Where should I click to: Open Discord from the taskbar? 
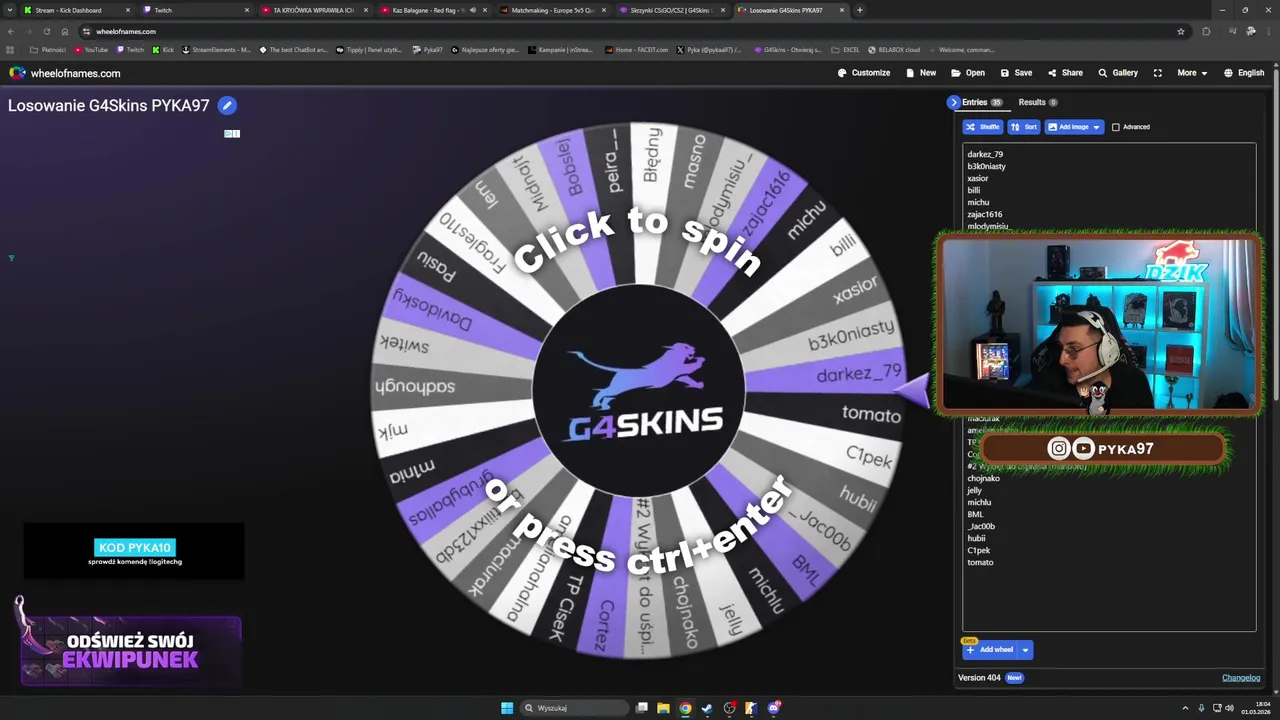pyautogui.click(x=774, y=708)
